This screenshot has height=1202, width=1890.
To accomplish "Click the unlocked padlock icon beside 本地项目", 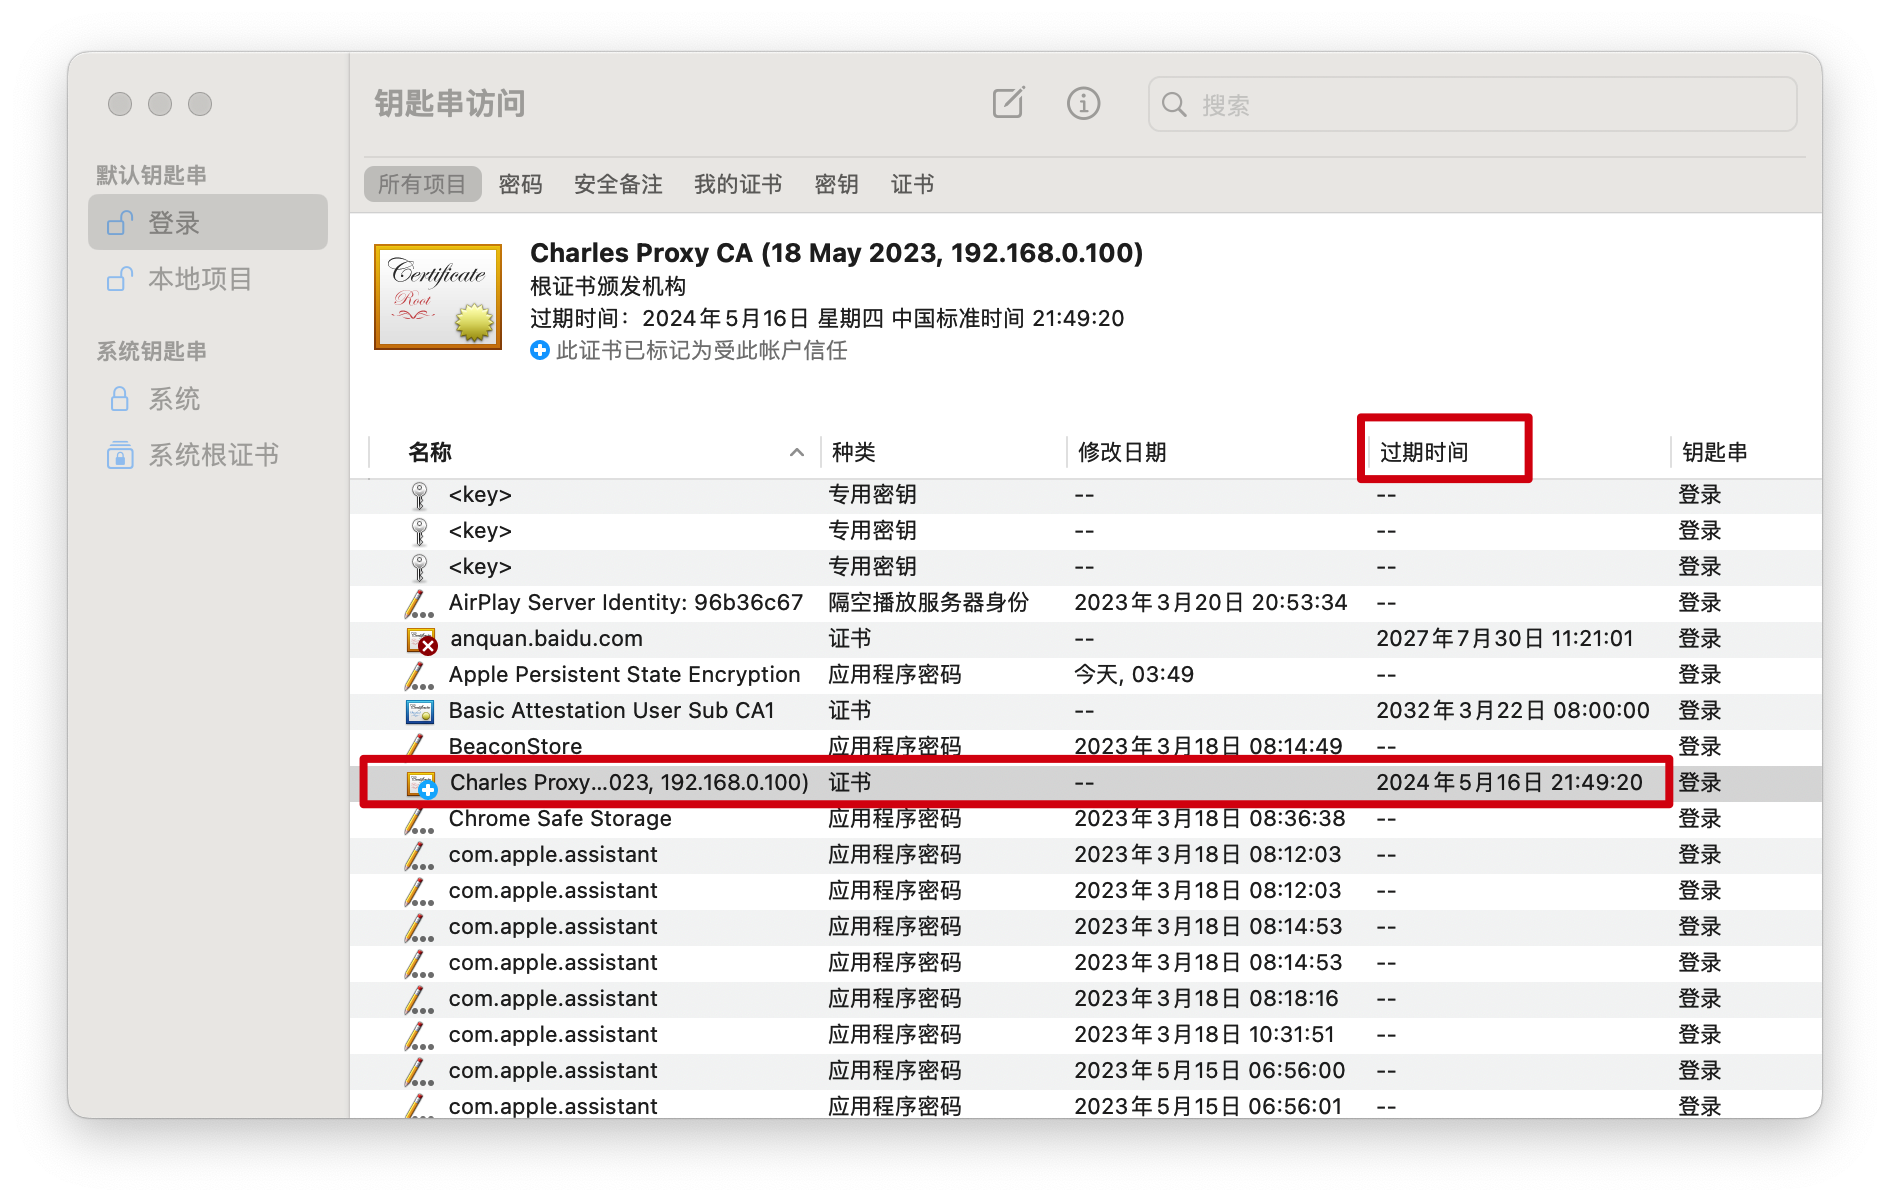I will [120, 278].
